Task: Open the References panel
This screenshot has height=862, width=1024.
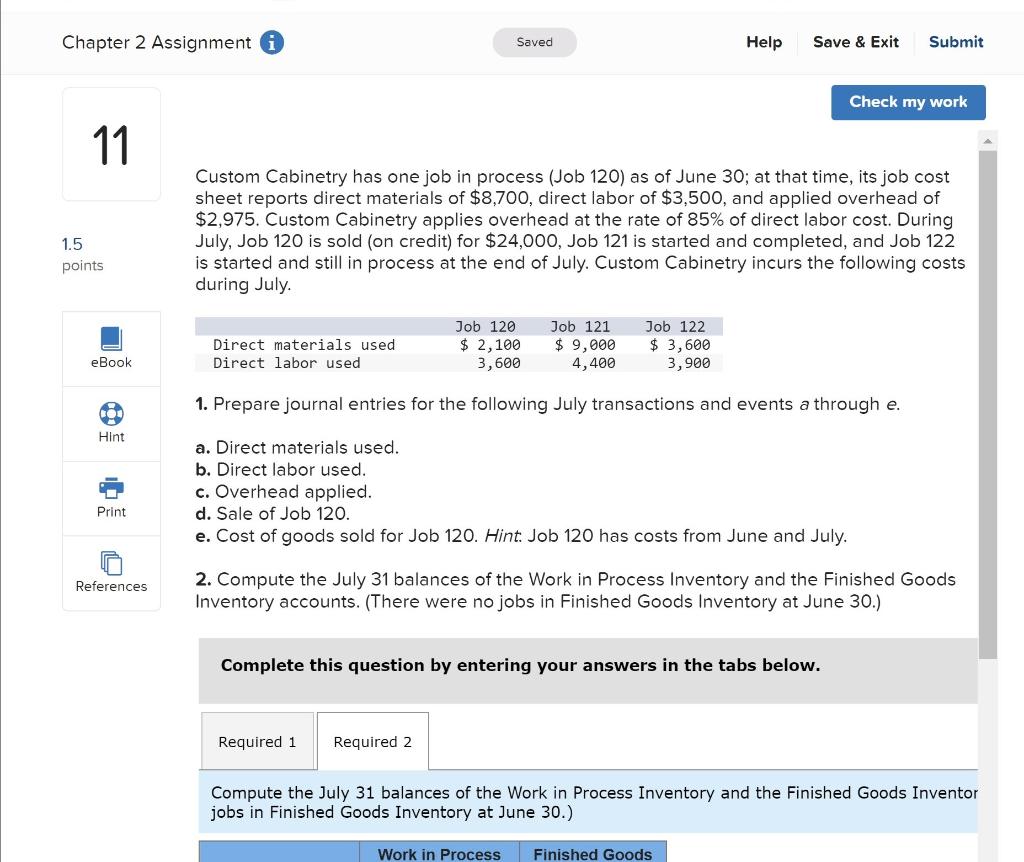Action: (x=110, y=572)
